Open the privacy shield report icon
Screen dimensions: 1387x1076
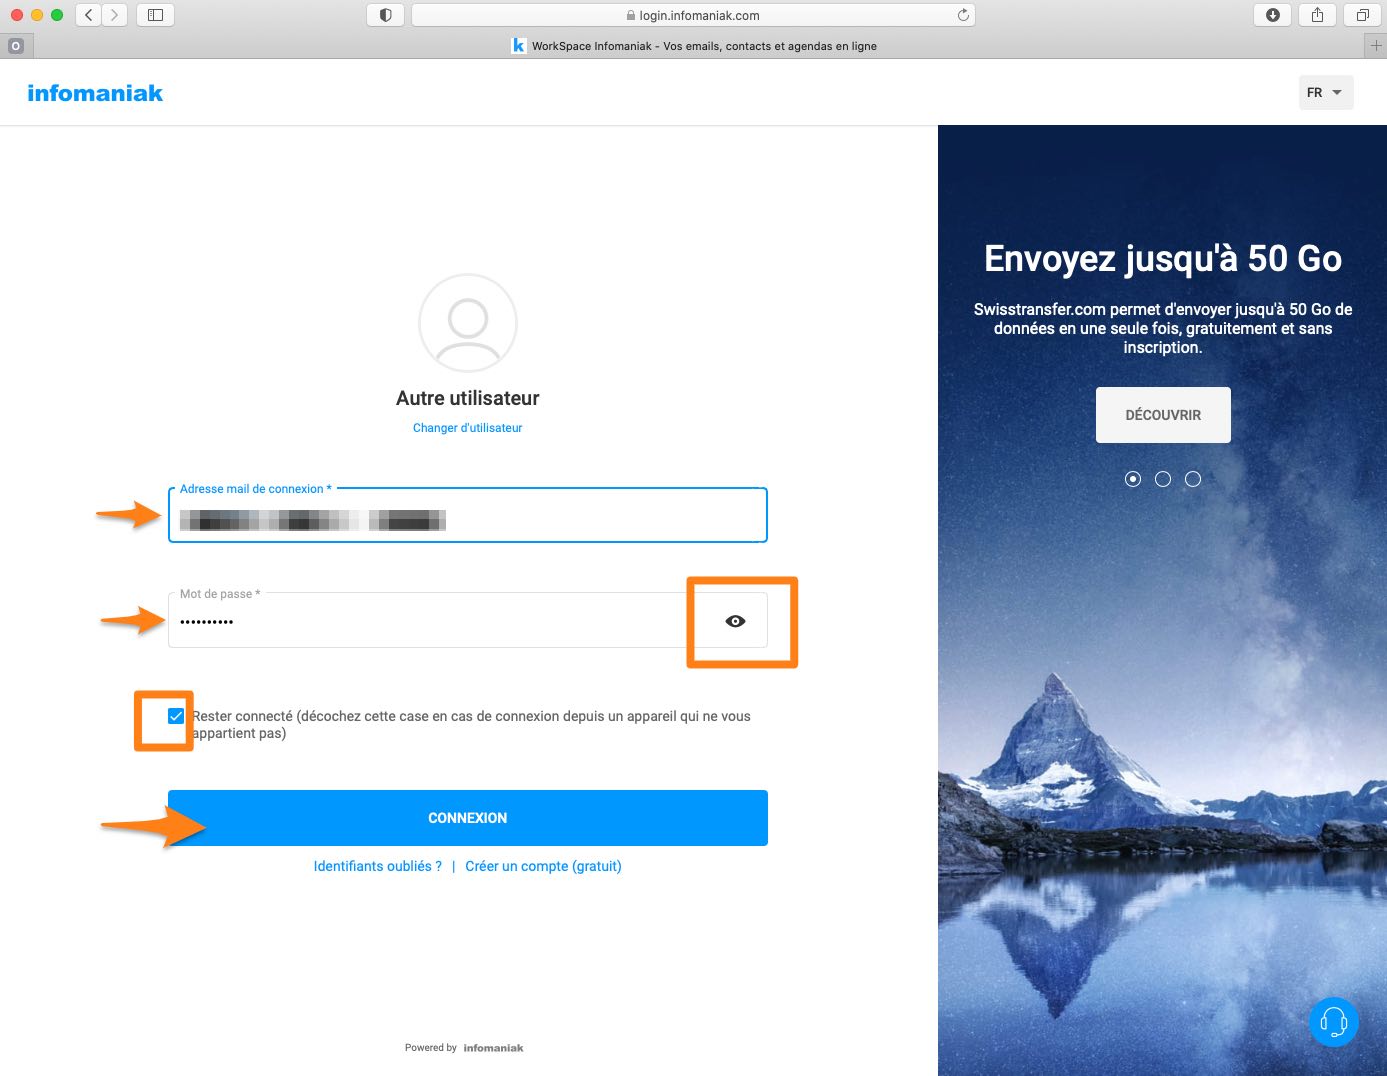(386, 15)
